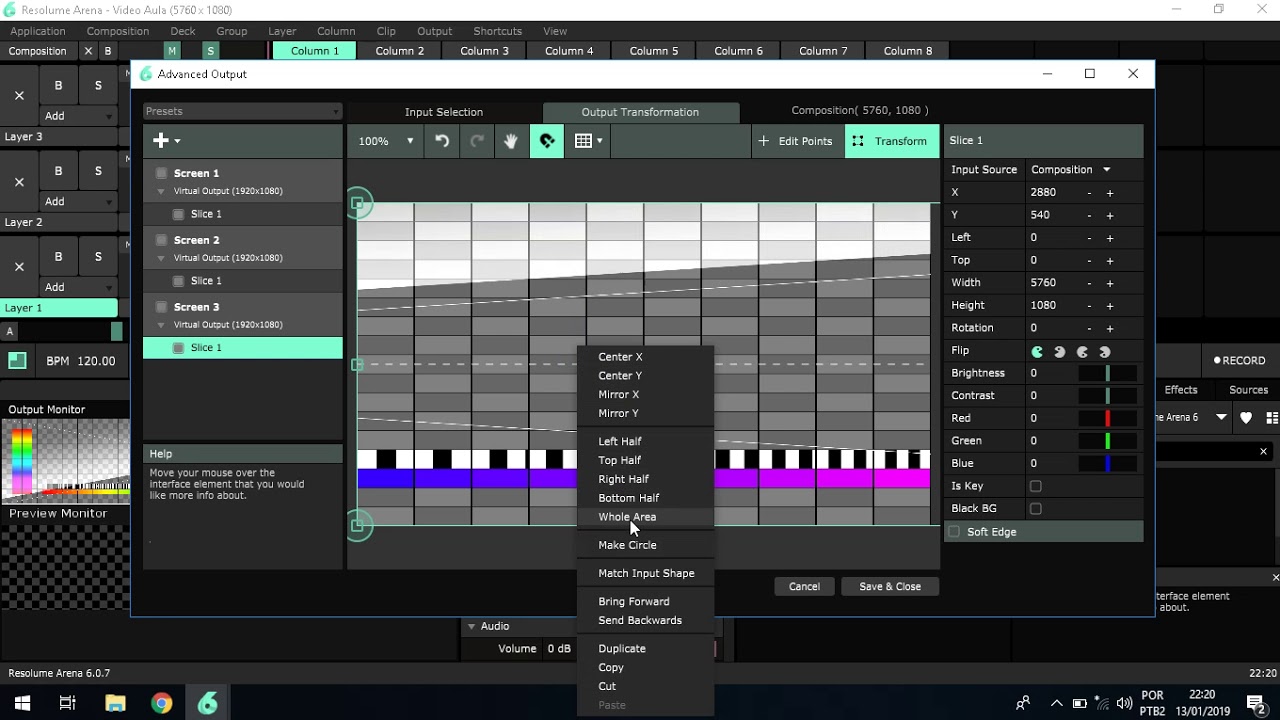Viewport: 1280px width, 720px height.
Task: Open the 100% zoom dropdown
Action: tap(386, 141)
